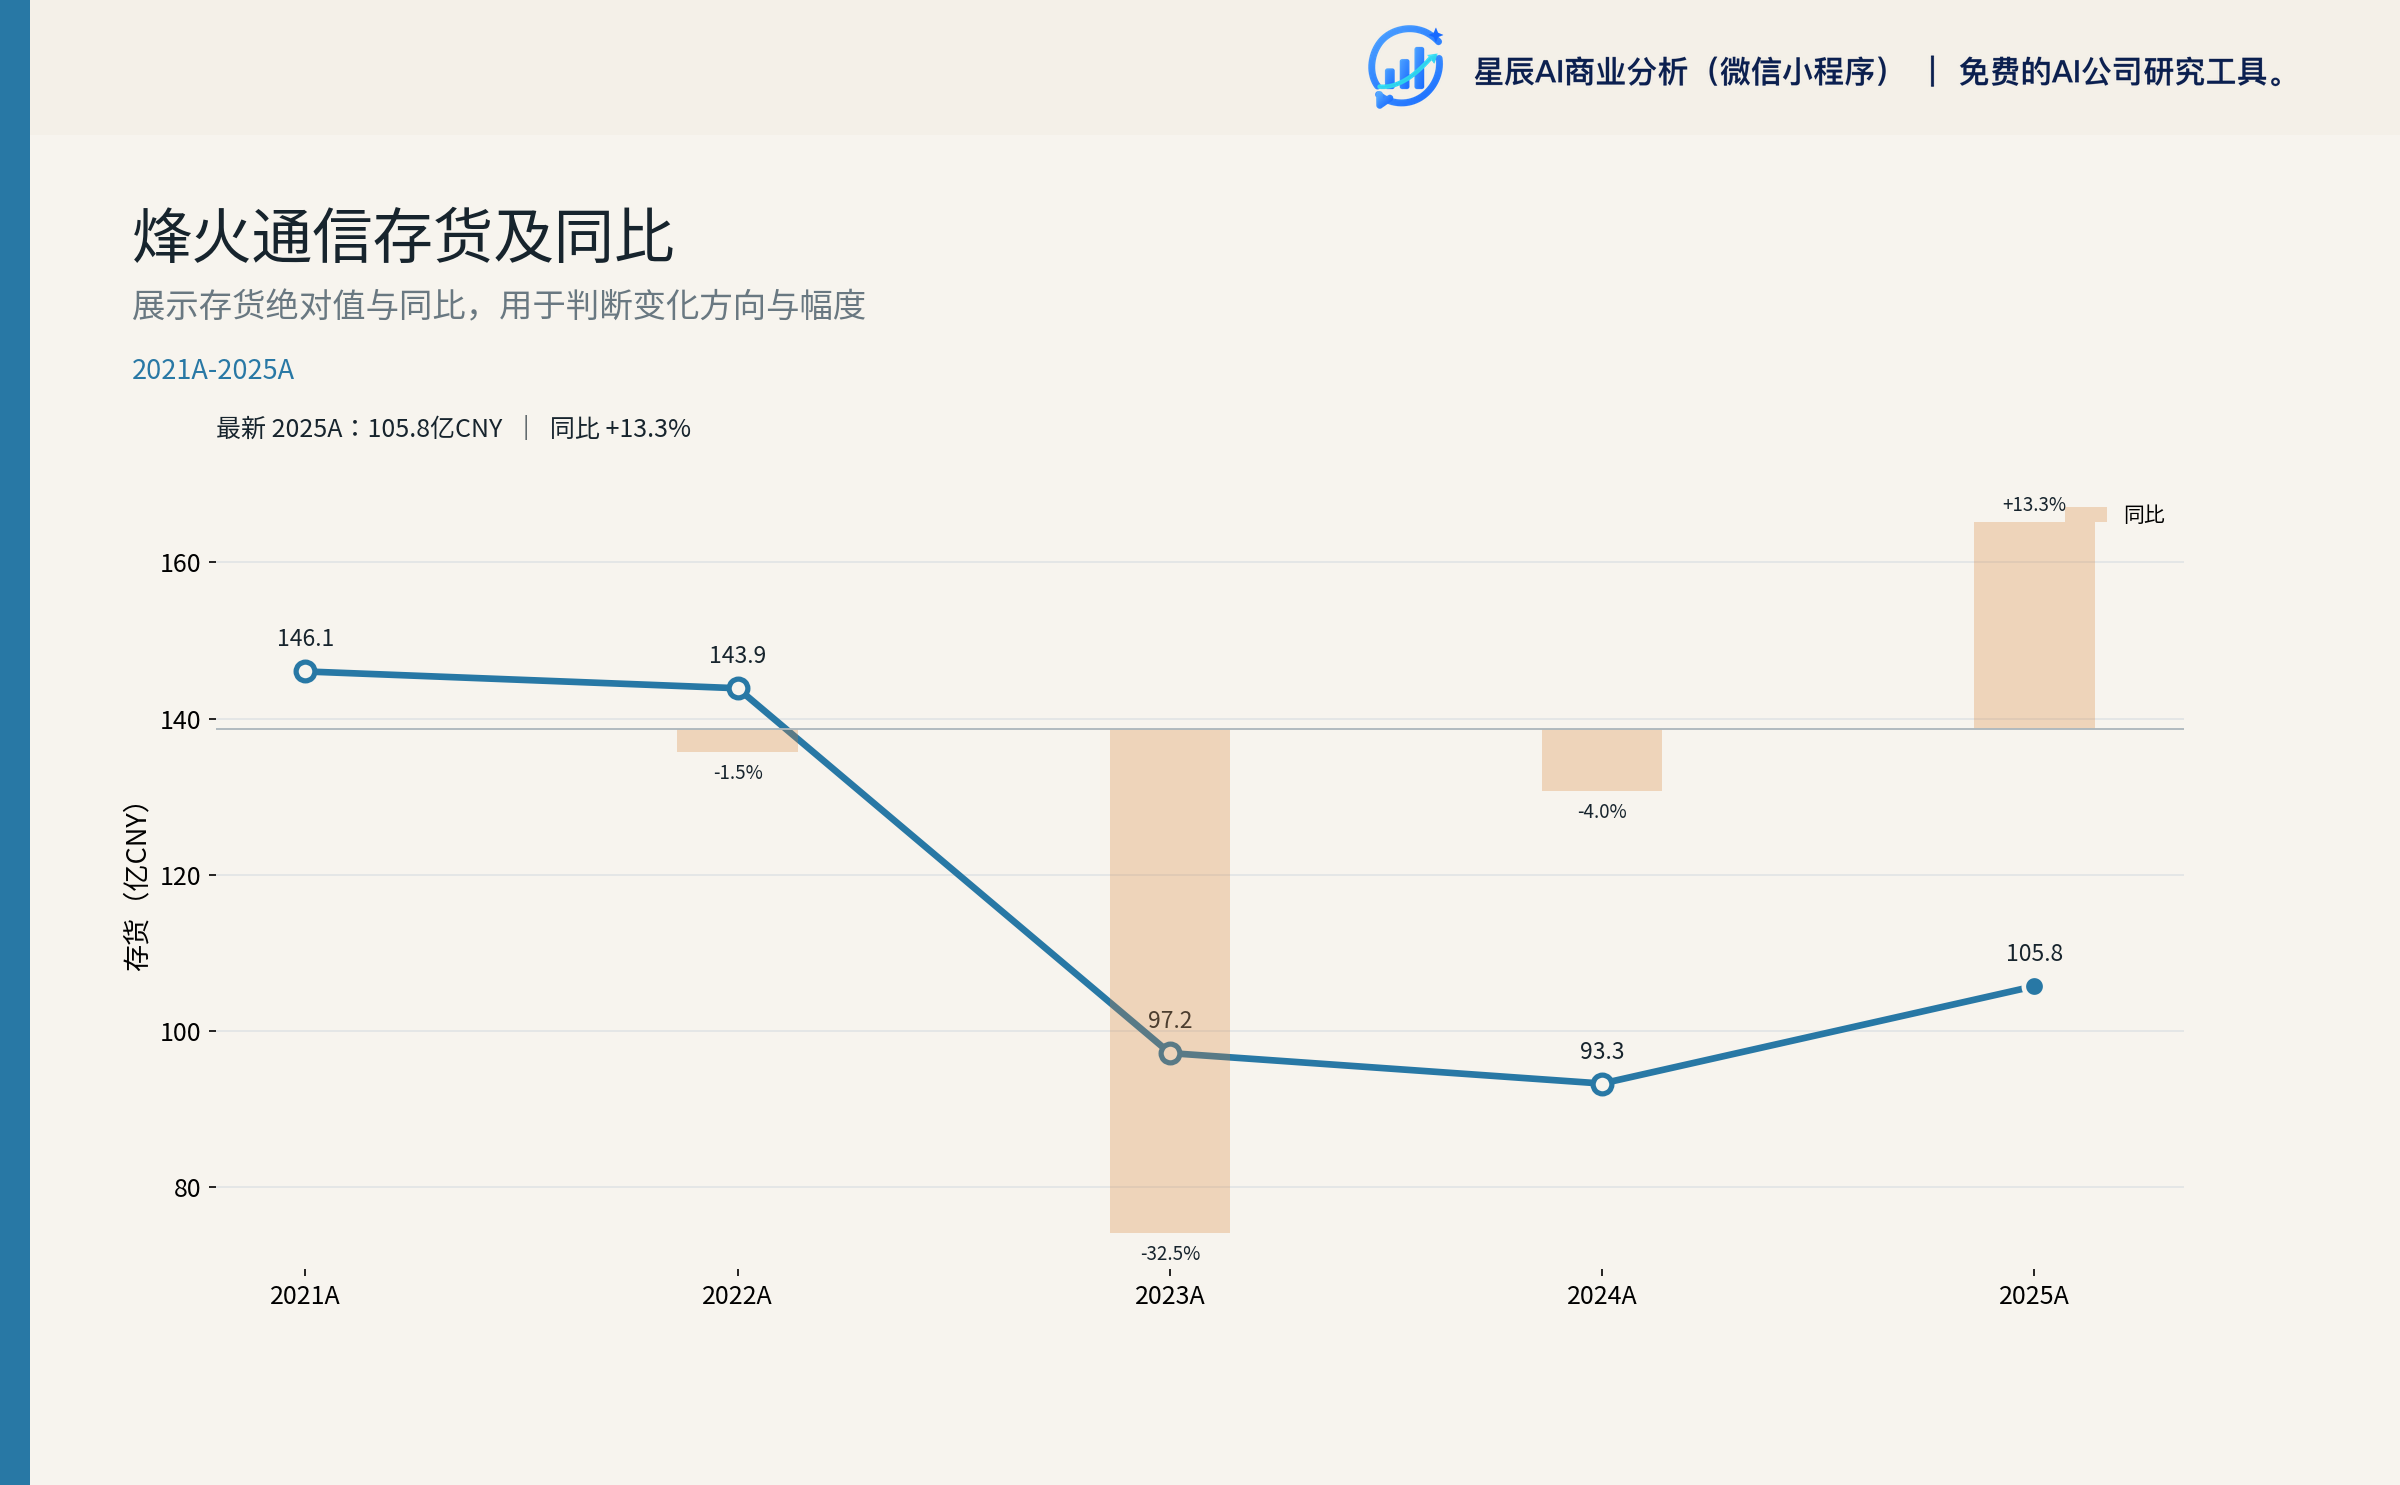The image size is (2400, 1485).
Task: Click the 星辰AI商业分析（微信小程序） header text
Action: click(x=1684, y=72)
